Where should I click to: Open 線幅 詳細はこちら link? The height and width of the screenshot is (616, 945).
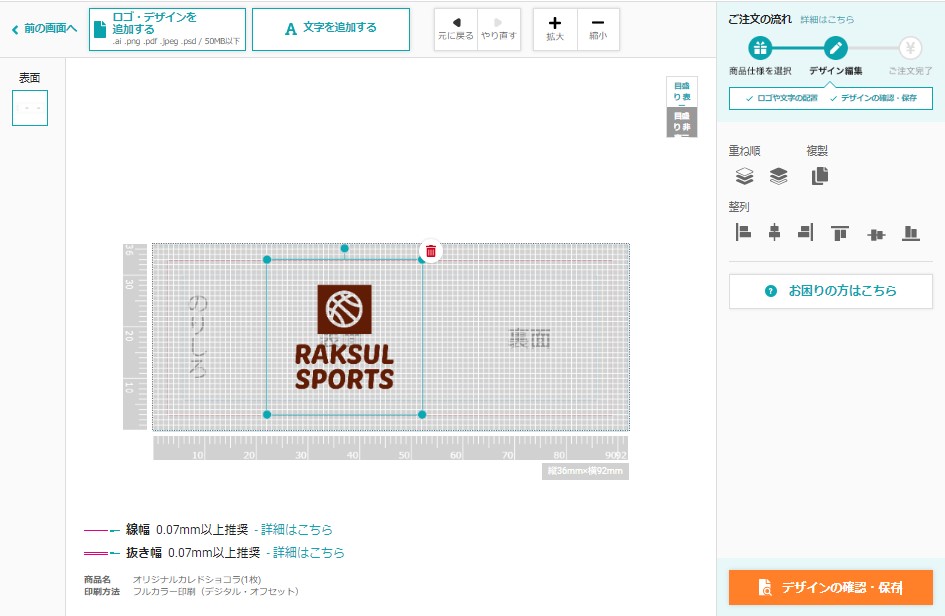pos(297,530)
